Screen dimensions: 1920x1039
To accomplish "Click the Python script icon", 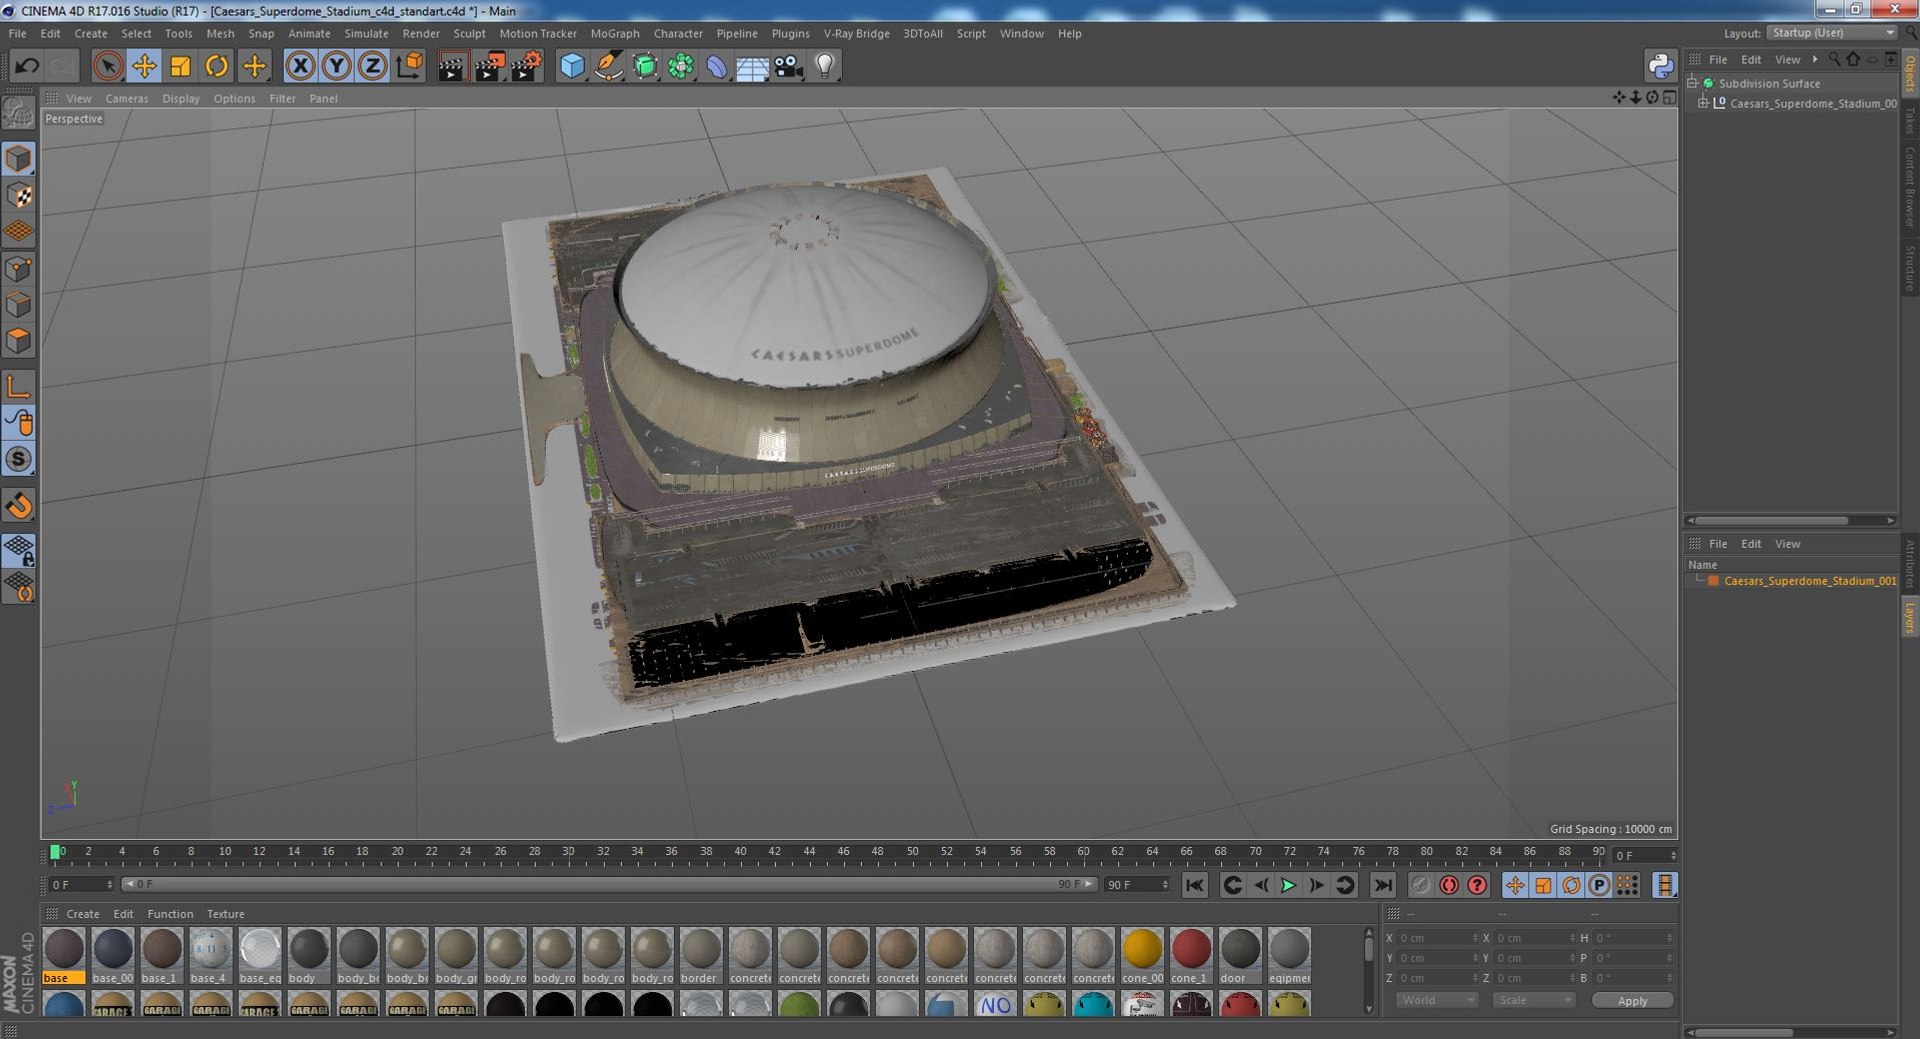I will click(x=1660, y=66).
